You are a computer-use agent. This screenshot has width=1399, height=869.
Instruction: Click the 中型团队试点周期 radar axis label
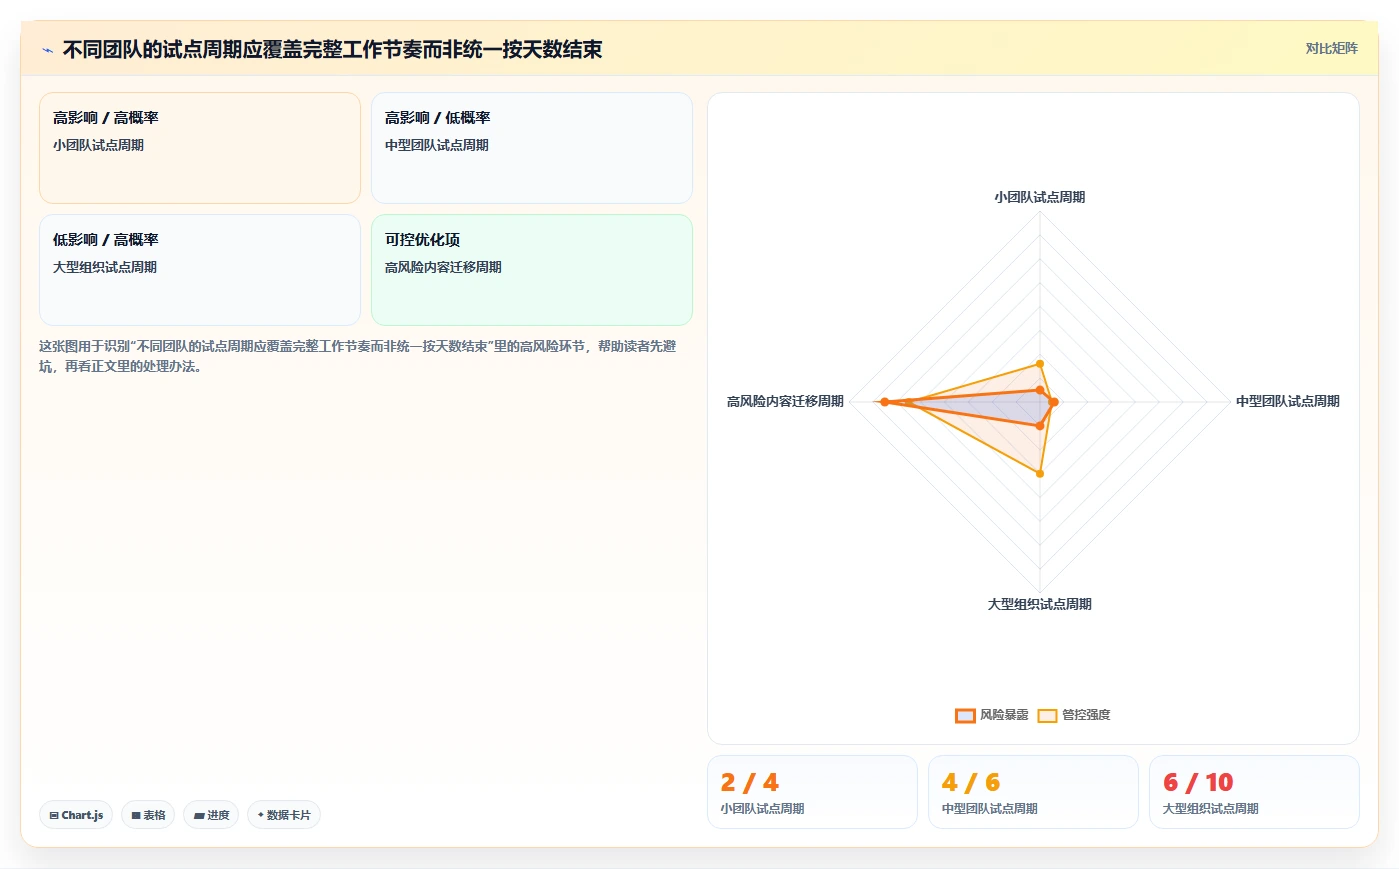click(1288, 401)
